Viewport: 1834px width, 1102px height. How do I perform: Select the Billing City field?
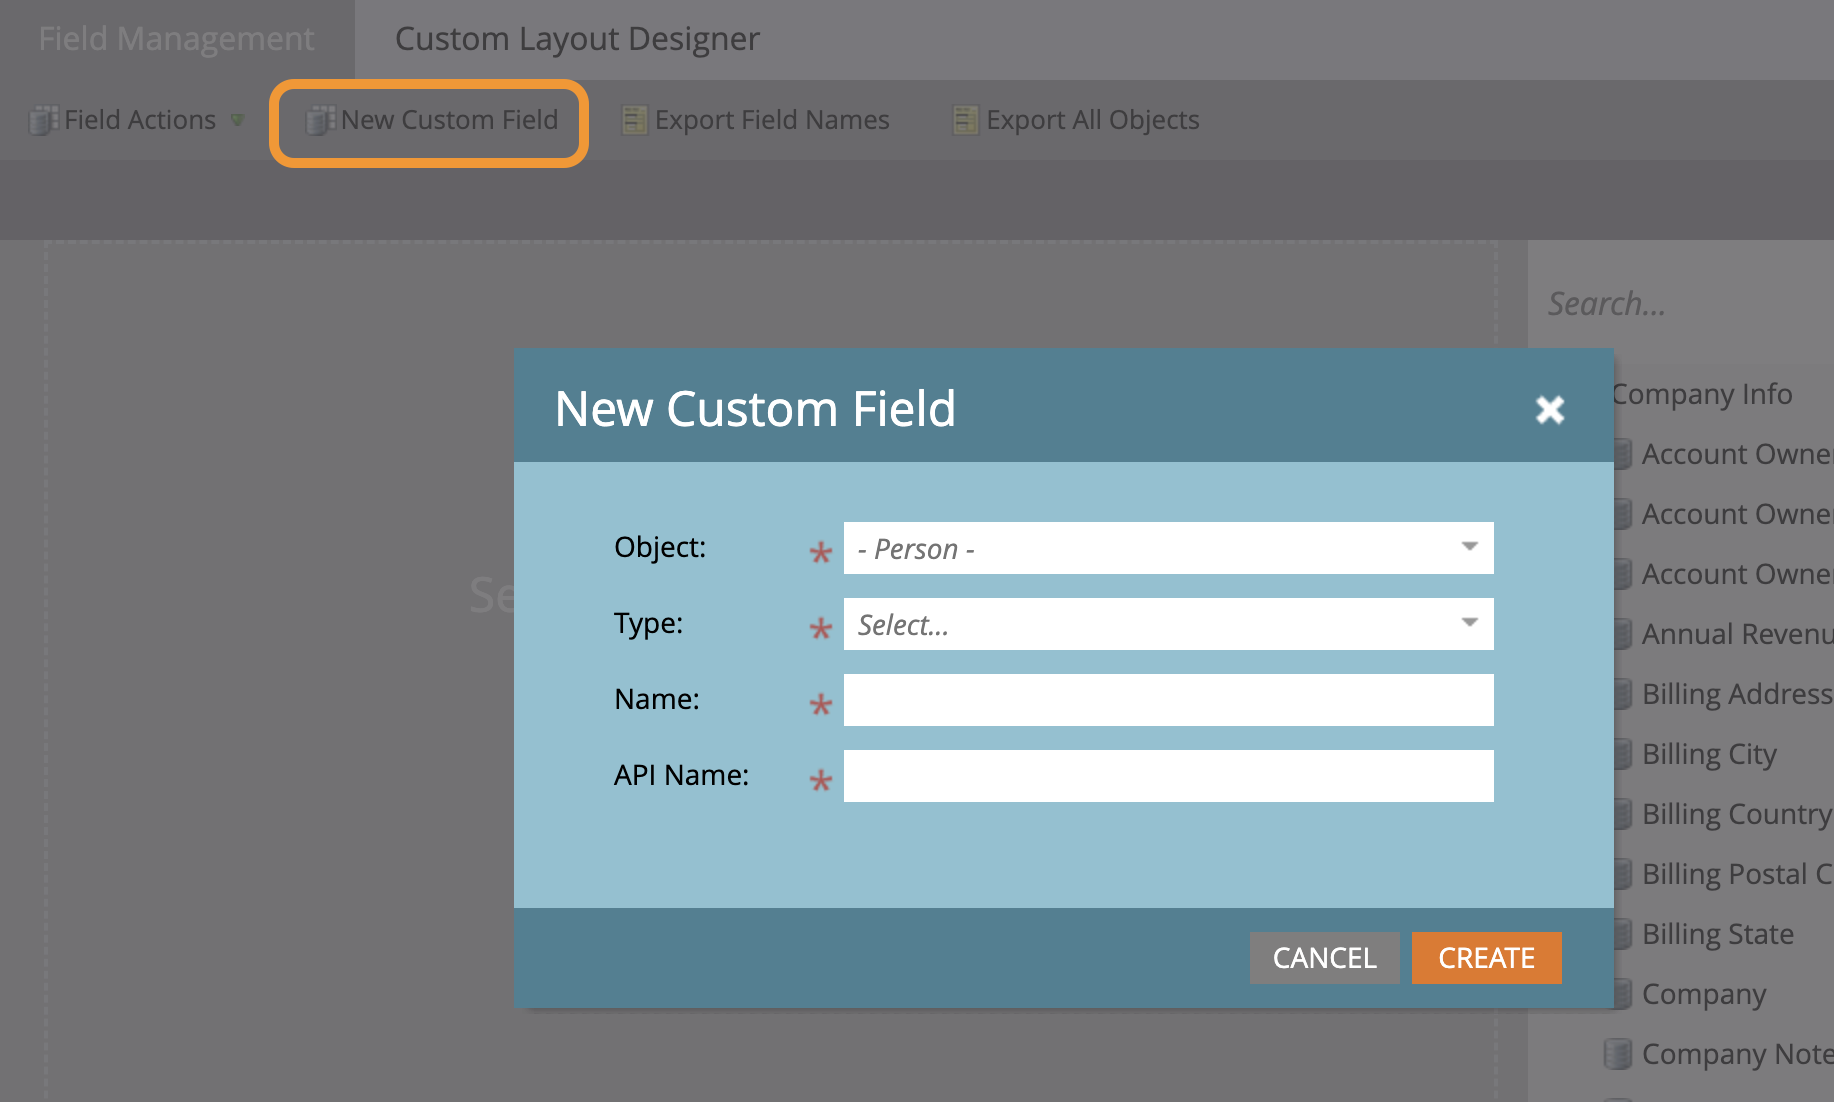[1709, 754]
